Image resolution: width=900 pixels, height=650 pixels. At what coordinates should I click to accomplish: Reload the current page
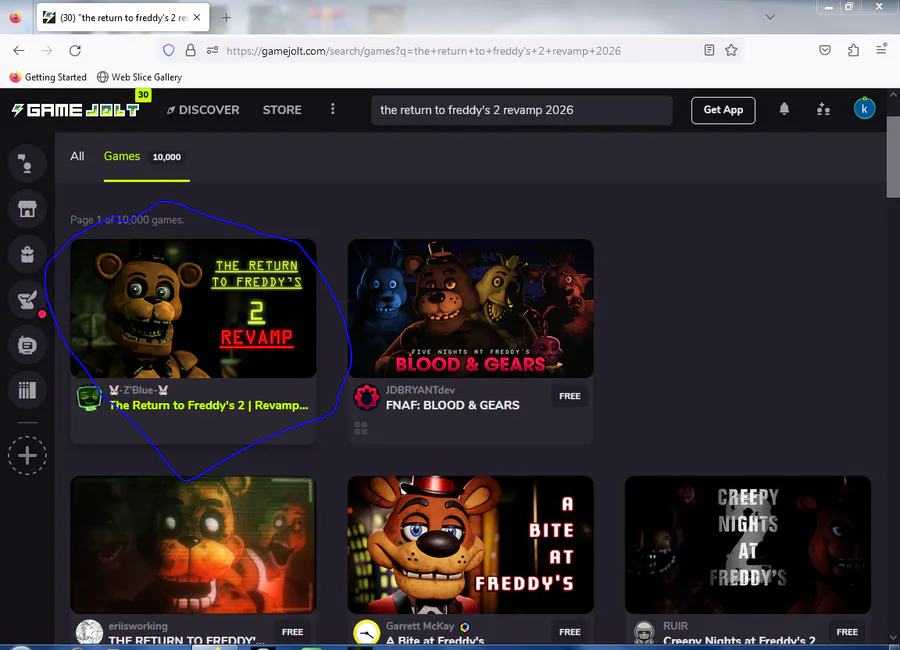click(x=75, y=51)
